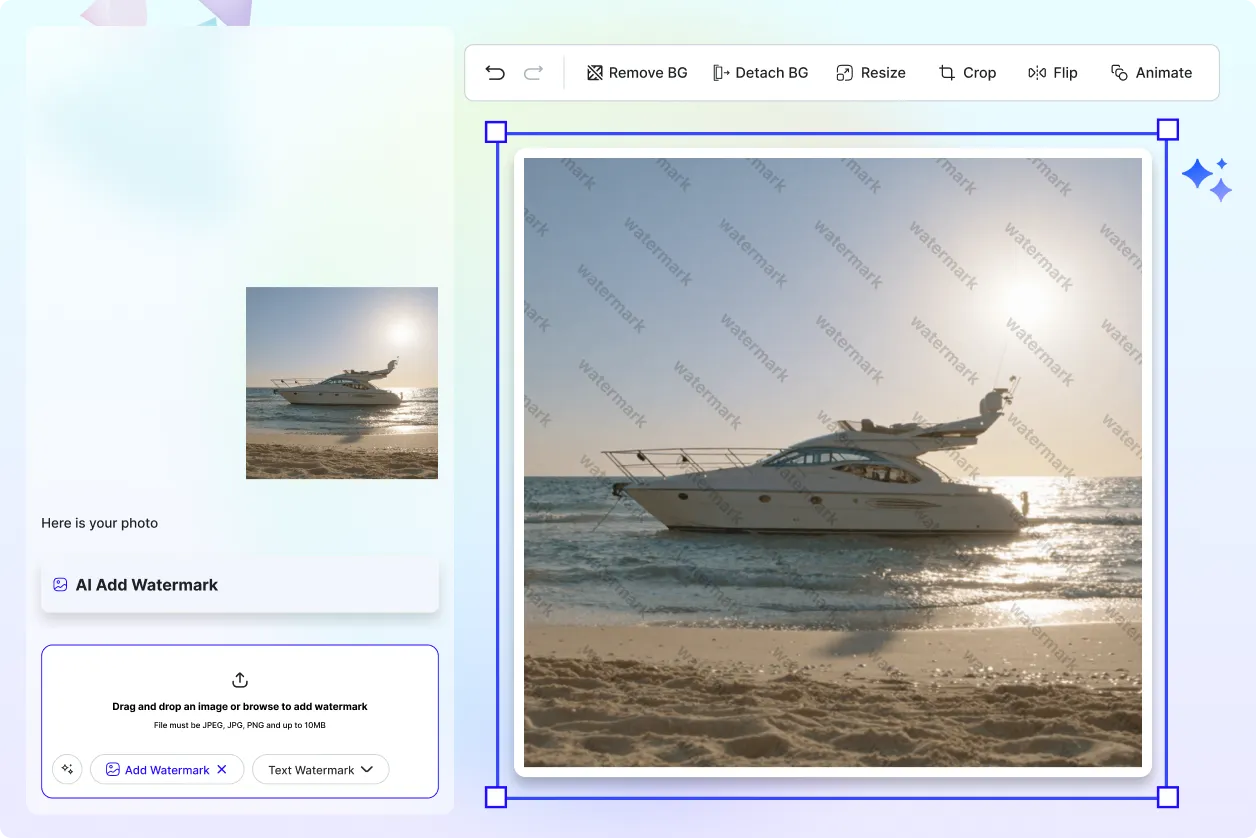Click the small boat photo thumbnail
This screenshot has height=838, width=1256.
point(341,383)
